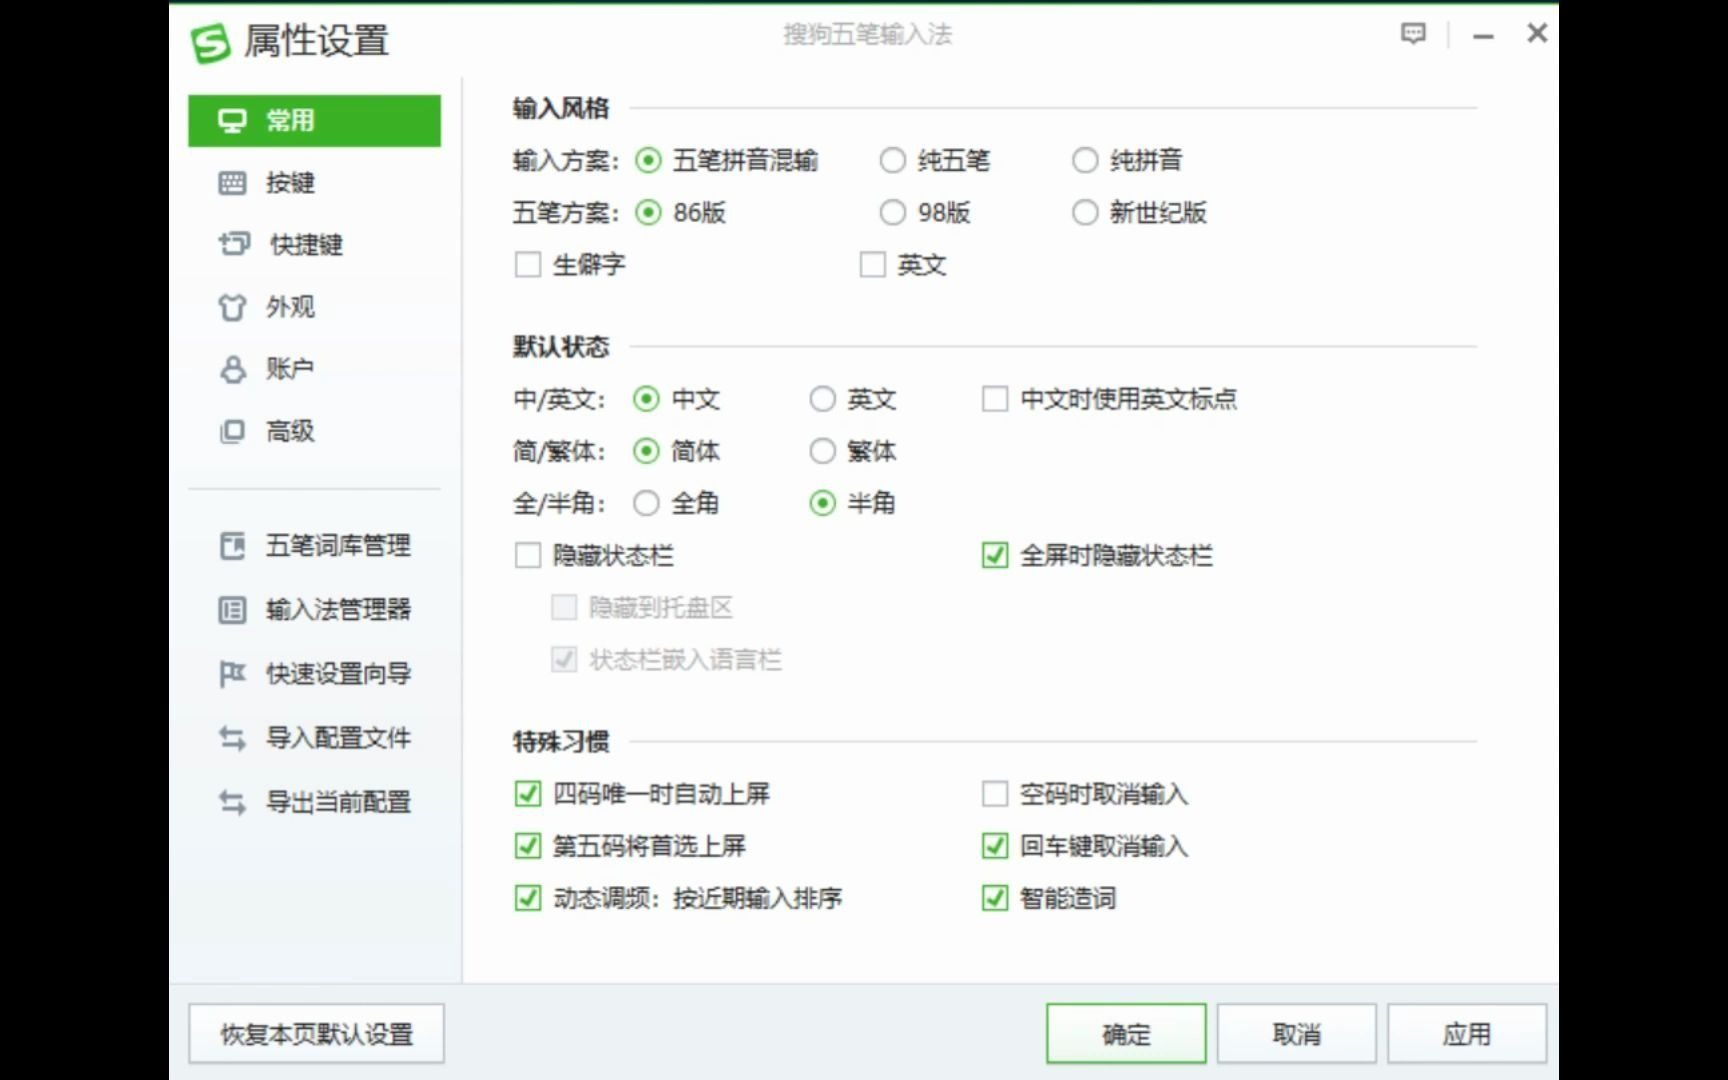Open the feedback bubble icon in titlebar
The image size is (1728, 1080).
coord(1413,33)
